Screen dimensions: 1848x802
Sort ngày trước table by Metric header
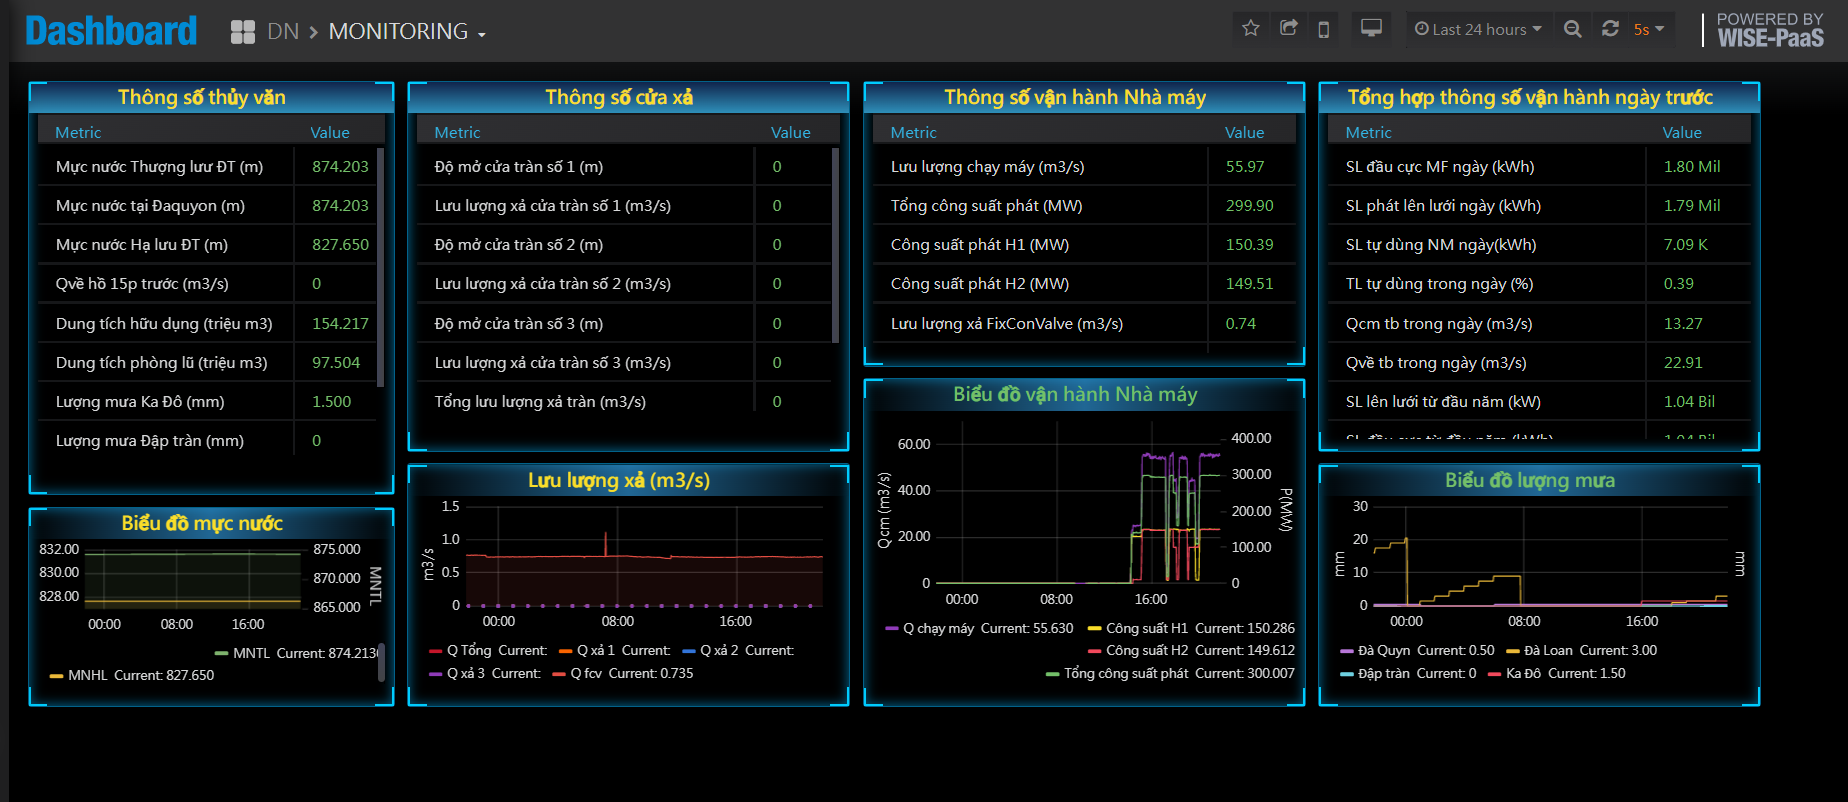[x=1368, y=132]
